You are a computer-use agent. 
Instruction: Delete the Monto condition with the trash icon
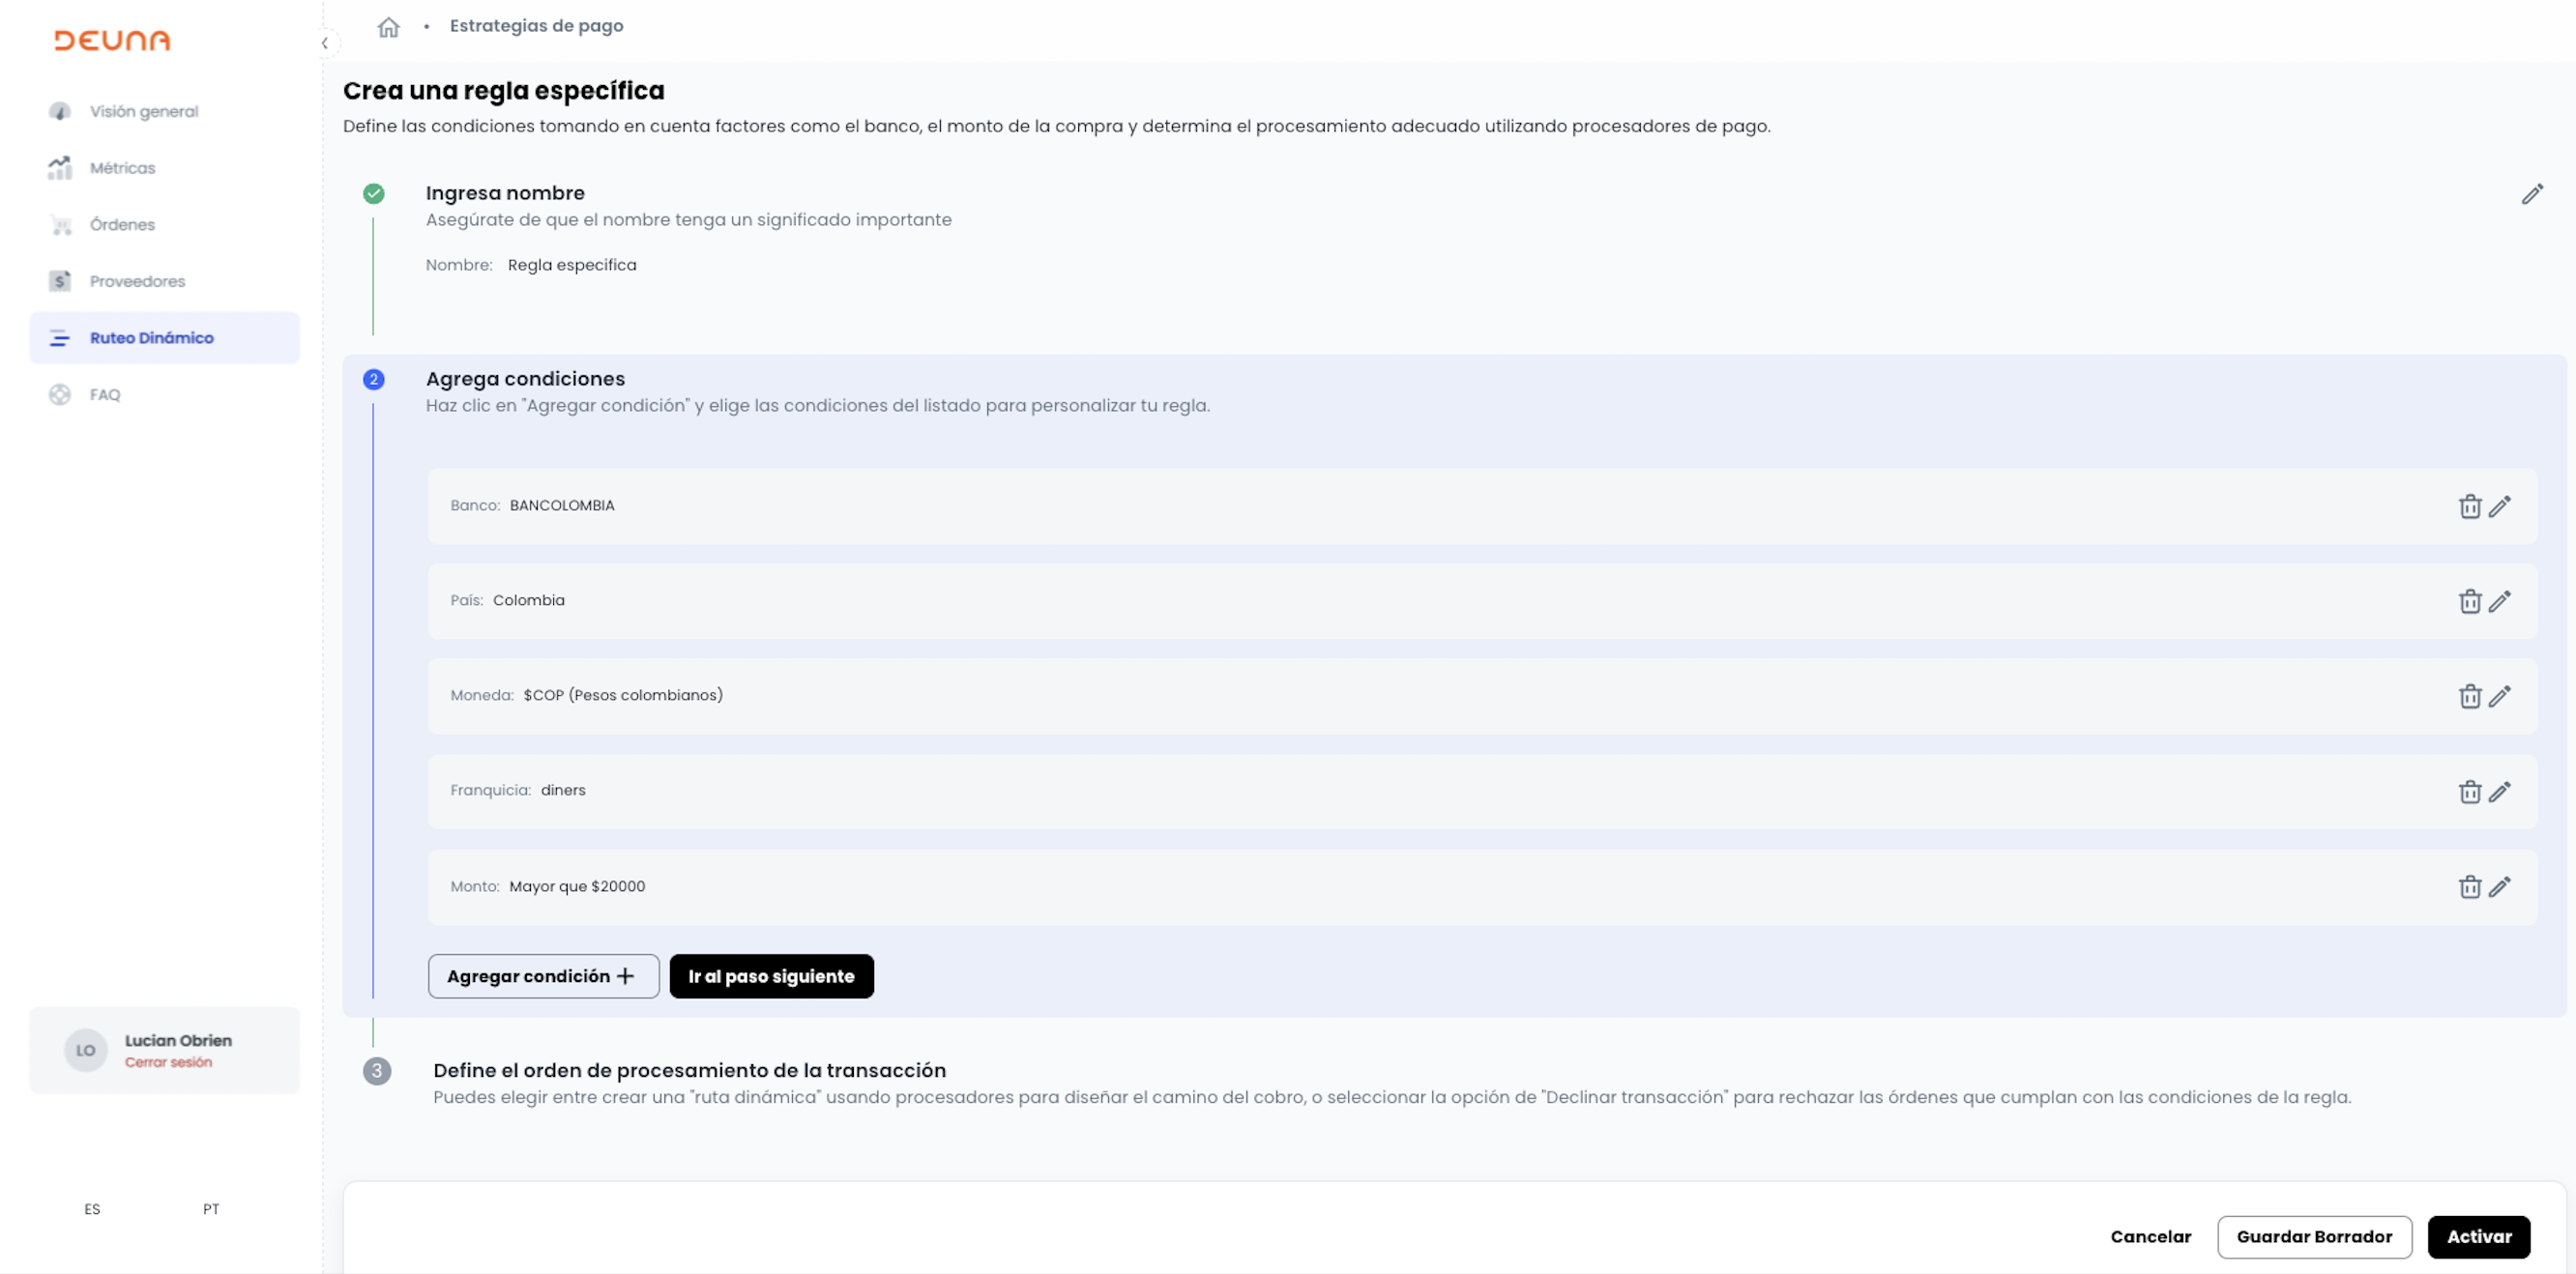tap(2469, 887)
